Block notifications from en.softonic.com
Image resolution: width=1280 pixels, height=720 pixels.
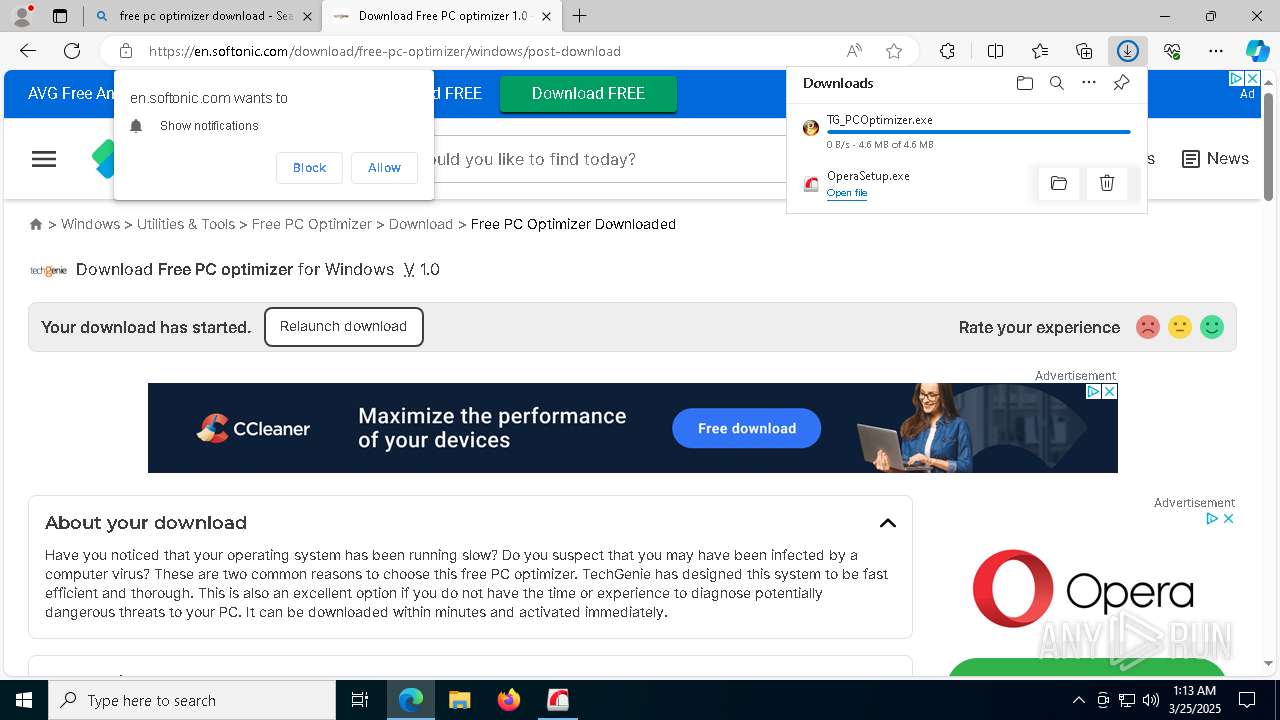pyautogui.click(x=309, y=168)
